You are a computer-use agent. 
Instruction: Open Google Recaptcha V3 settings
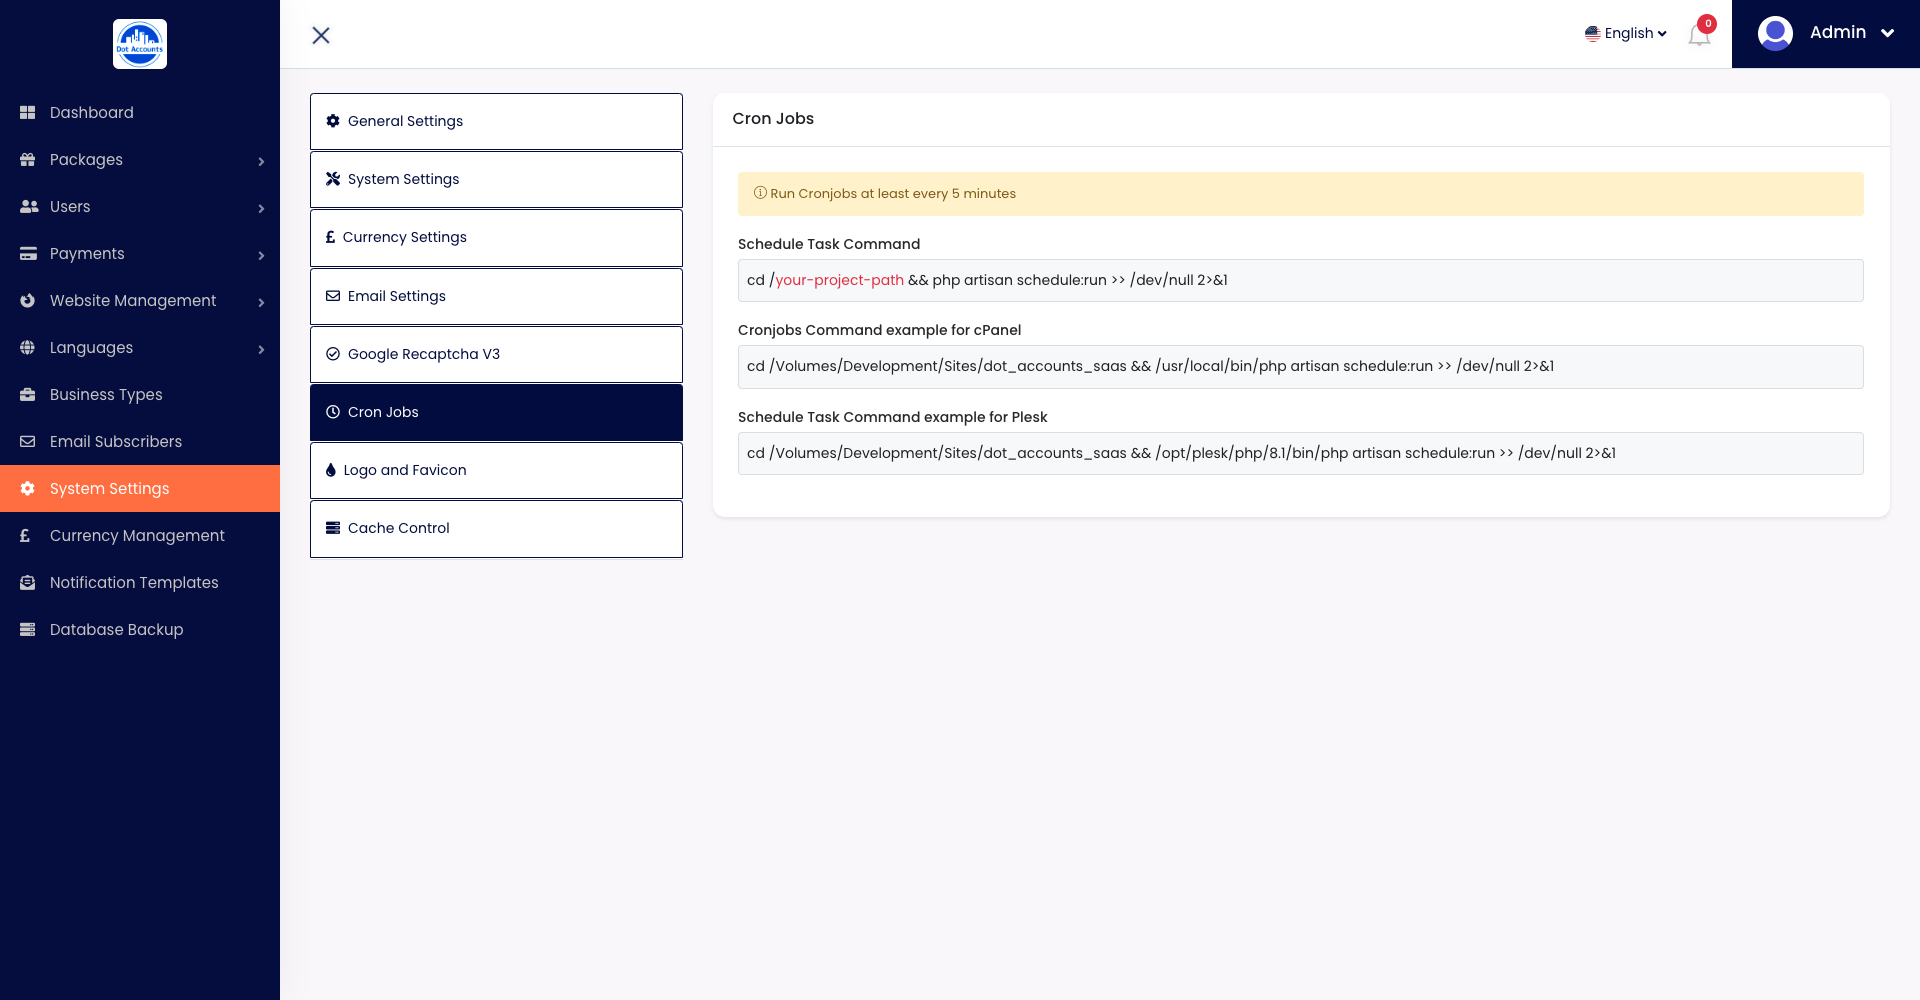point(496,354)
